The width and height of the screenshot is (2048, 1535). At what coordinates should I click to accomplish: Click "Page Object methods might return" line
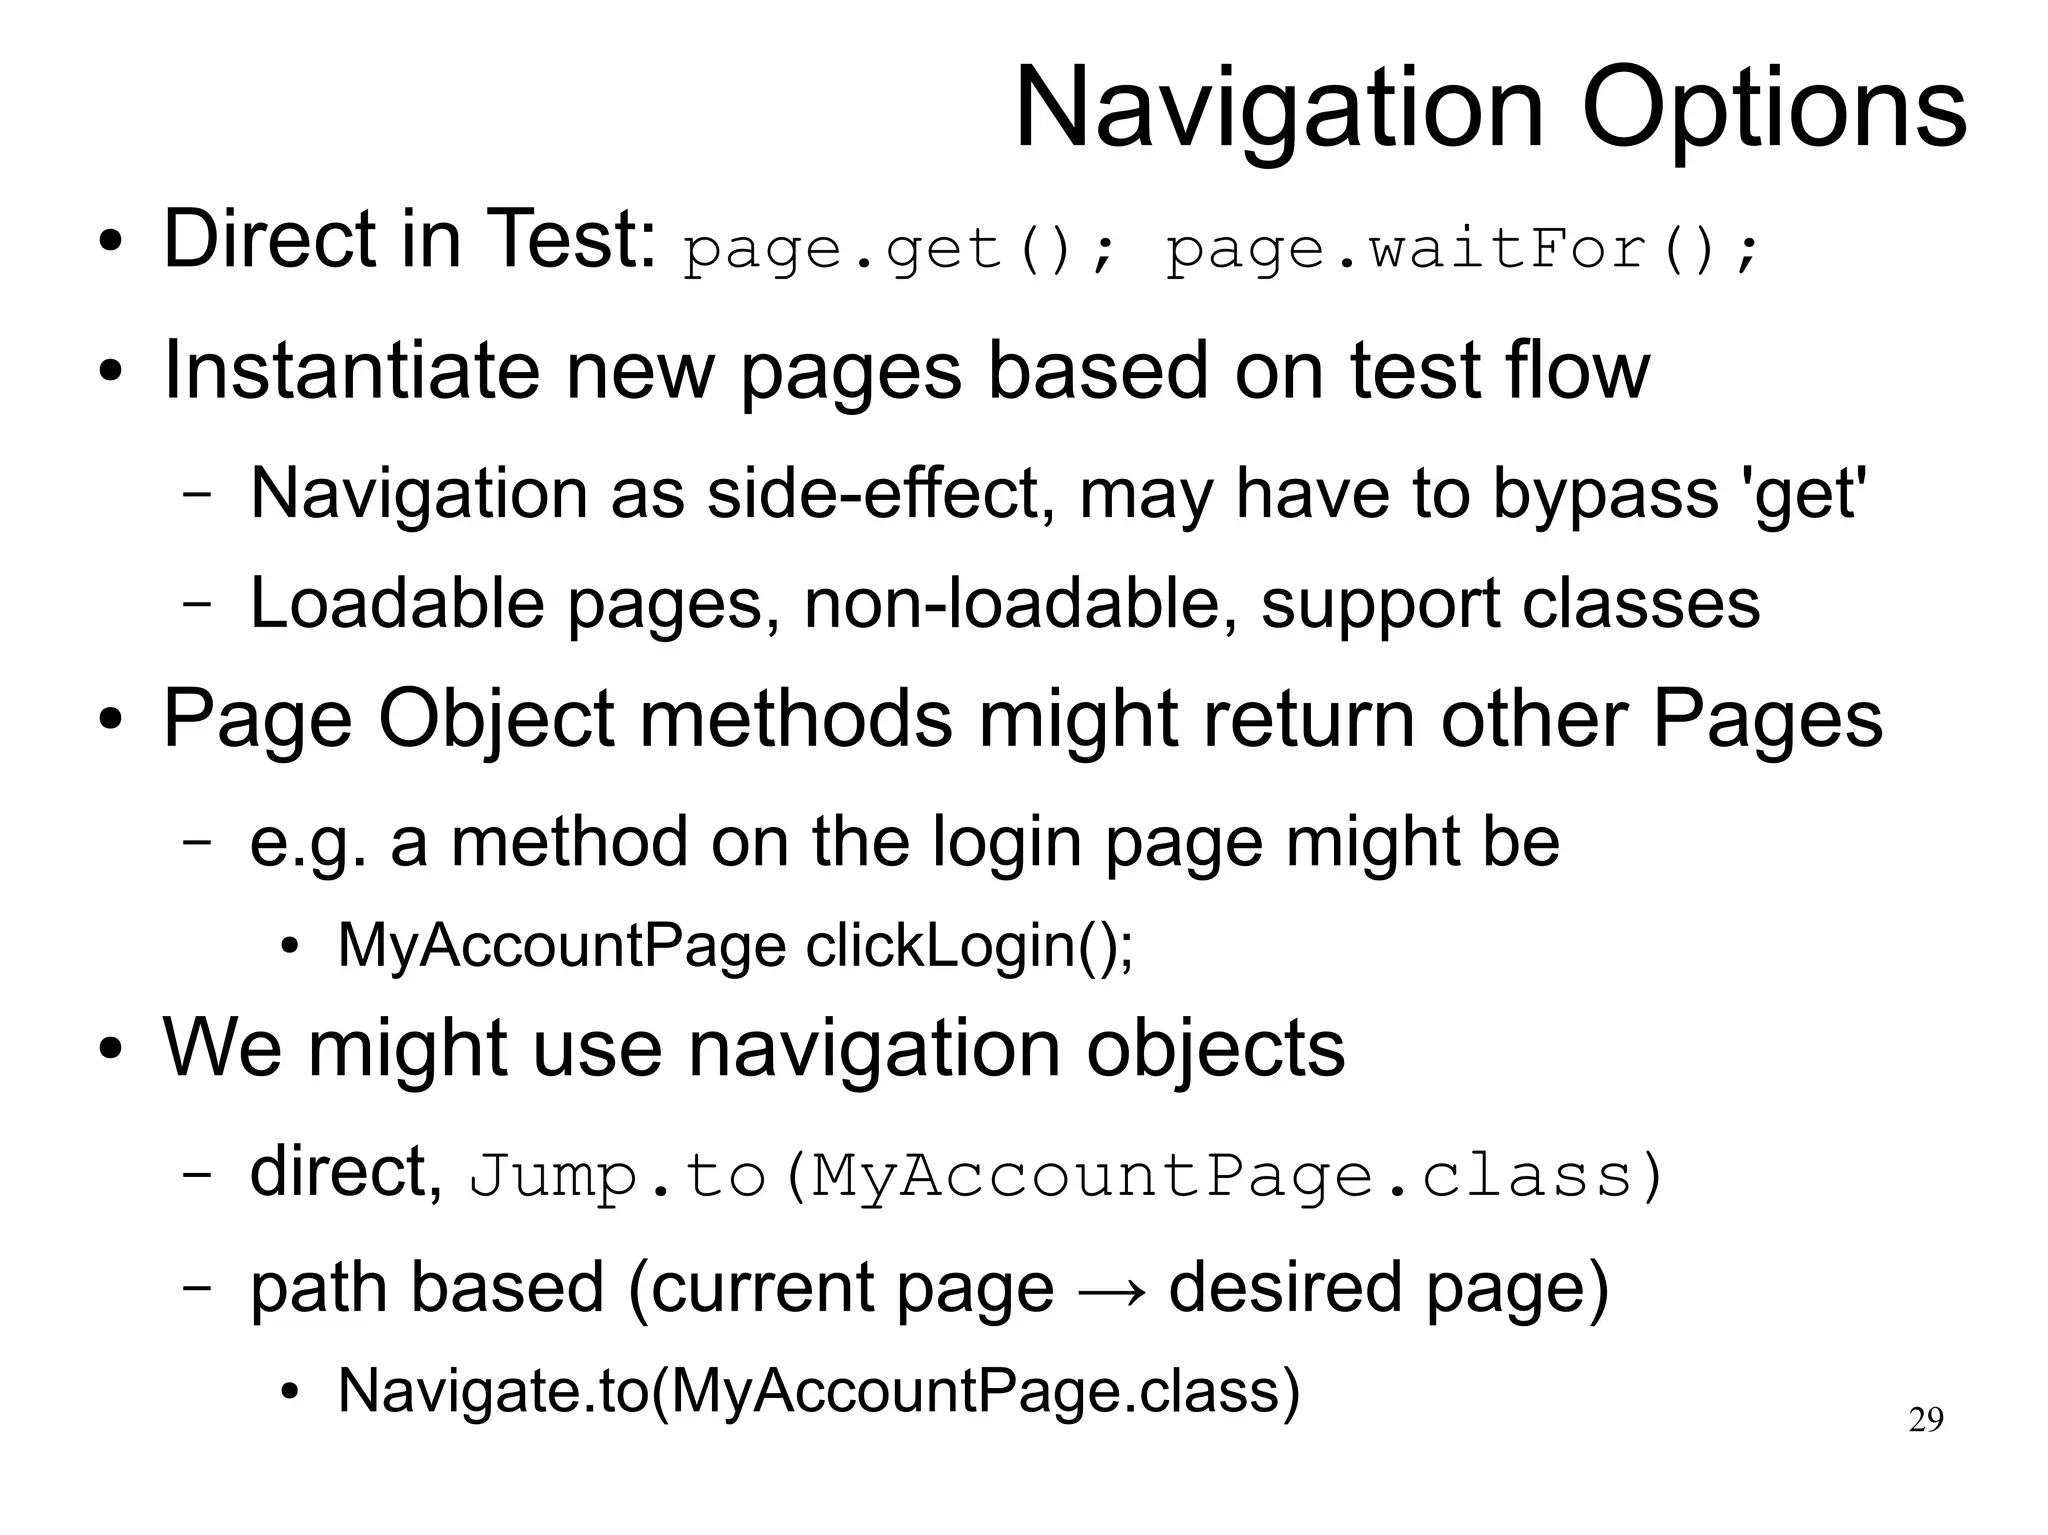tap(1022, 719)
